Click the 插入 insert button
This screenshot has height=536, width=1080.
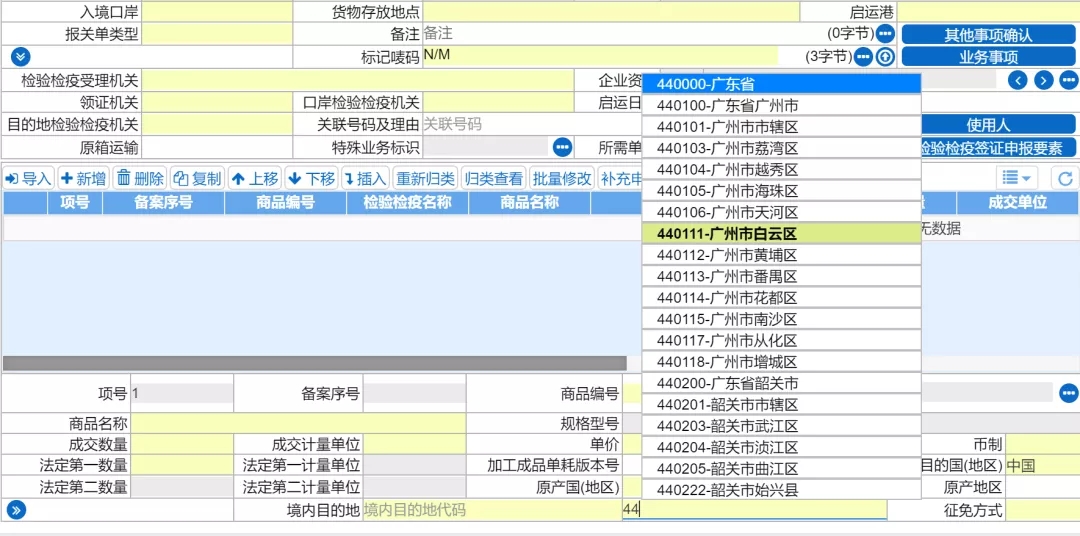[364, 179]
